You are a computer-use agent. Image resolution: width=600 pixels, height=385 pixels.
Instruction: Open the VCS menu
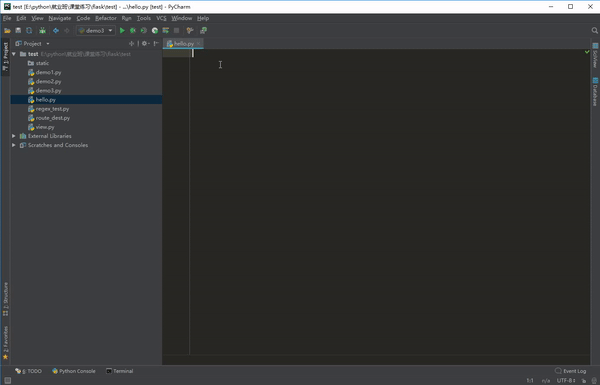161,18
